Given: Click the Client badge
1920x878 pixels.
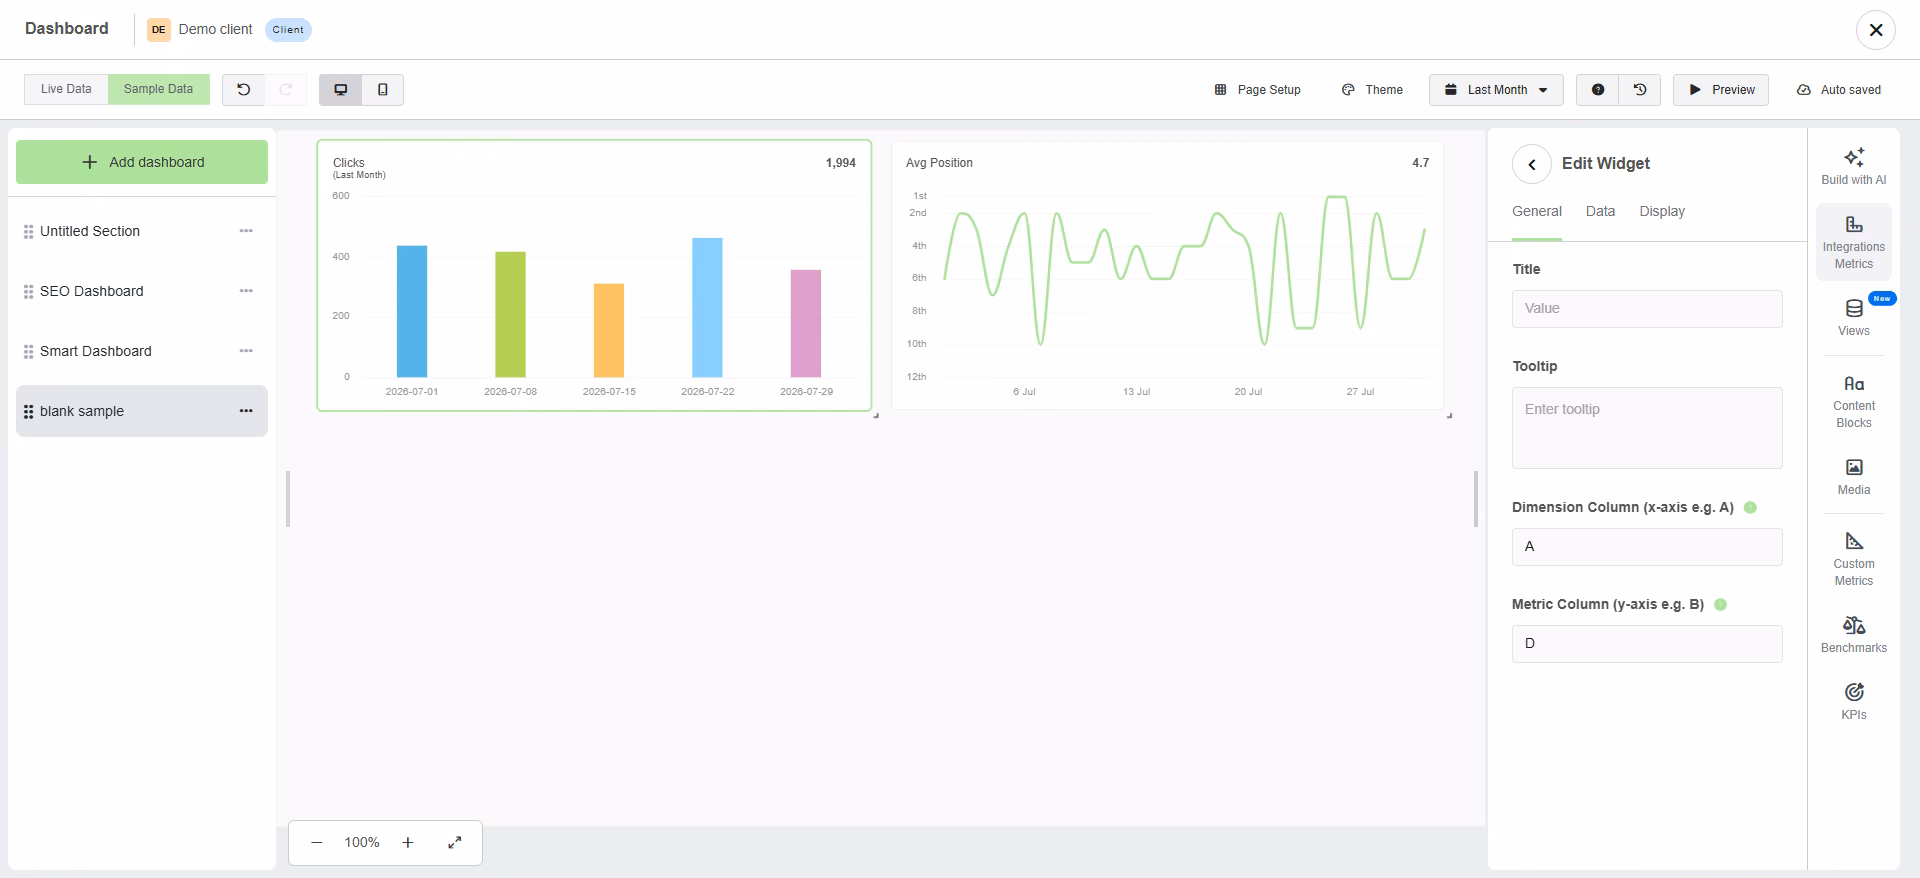Looking at the screenshot, I should pyautogui.click(x=288, y=30).
